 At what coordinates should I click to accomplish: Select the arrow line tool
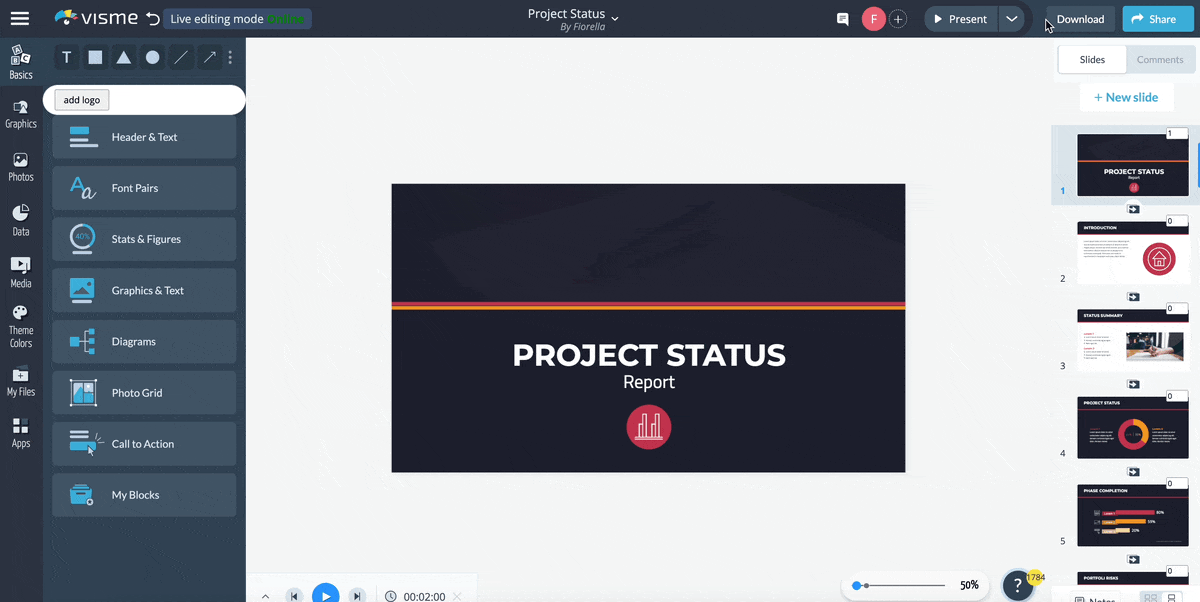(210, 58)
